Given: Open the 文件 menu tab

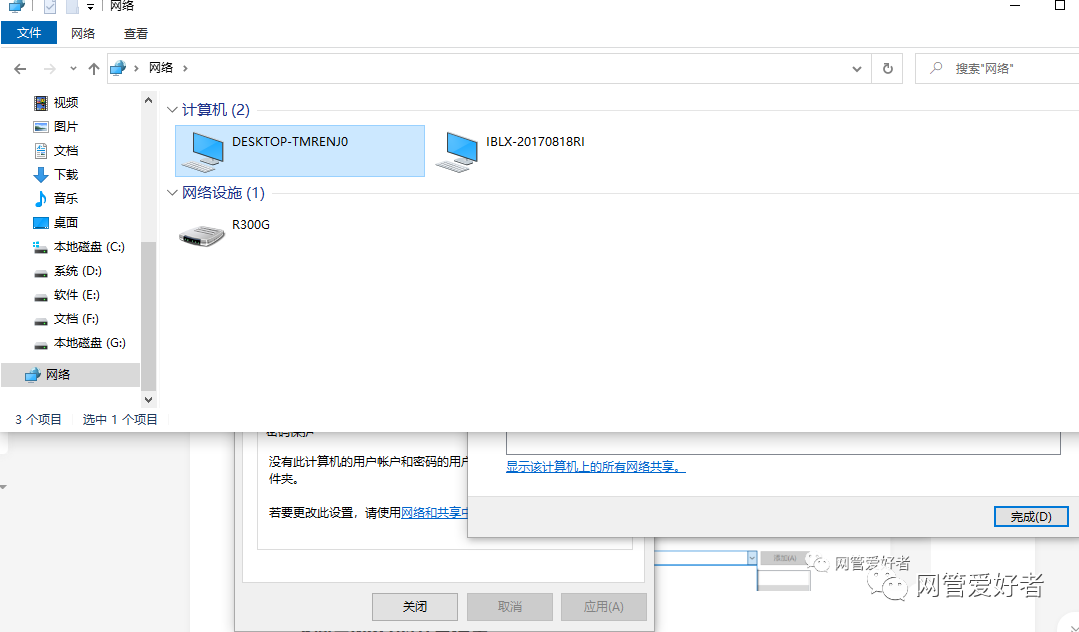Looking at the screenshot, I should [x=29, y=33].
